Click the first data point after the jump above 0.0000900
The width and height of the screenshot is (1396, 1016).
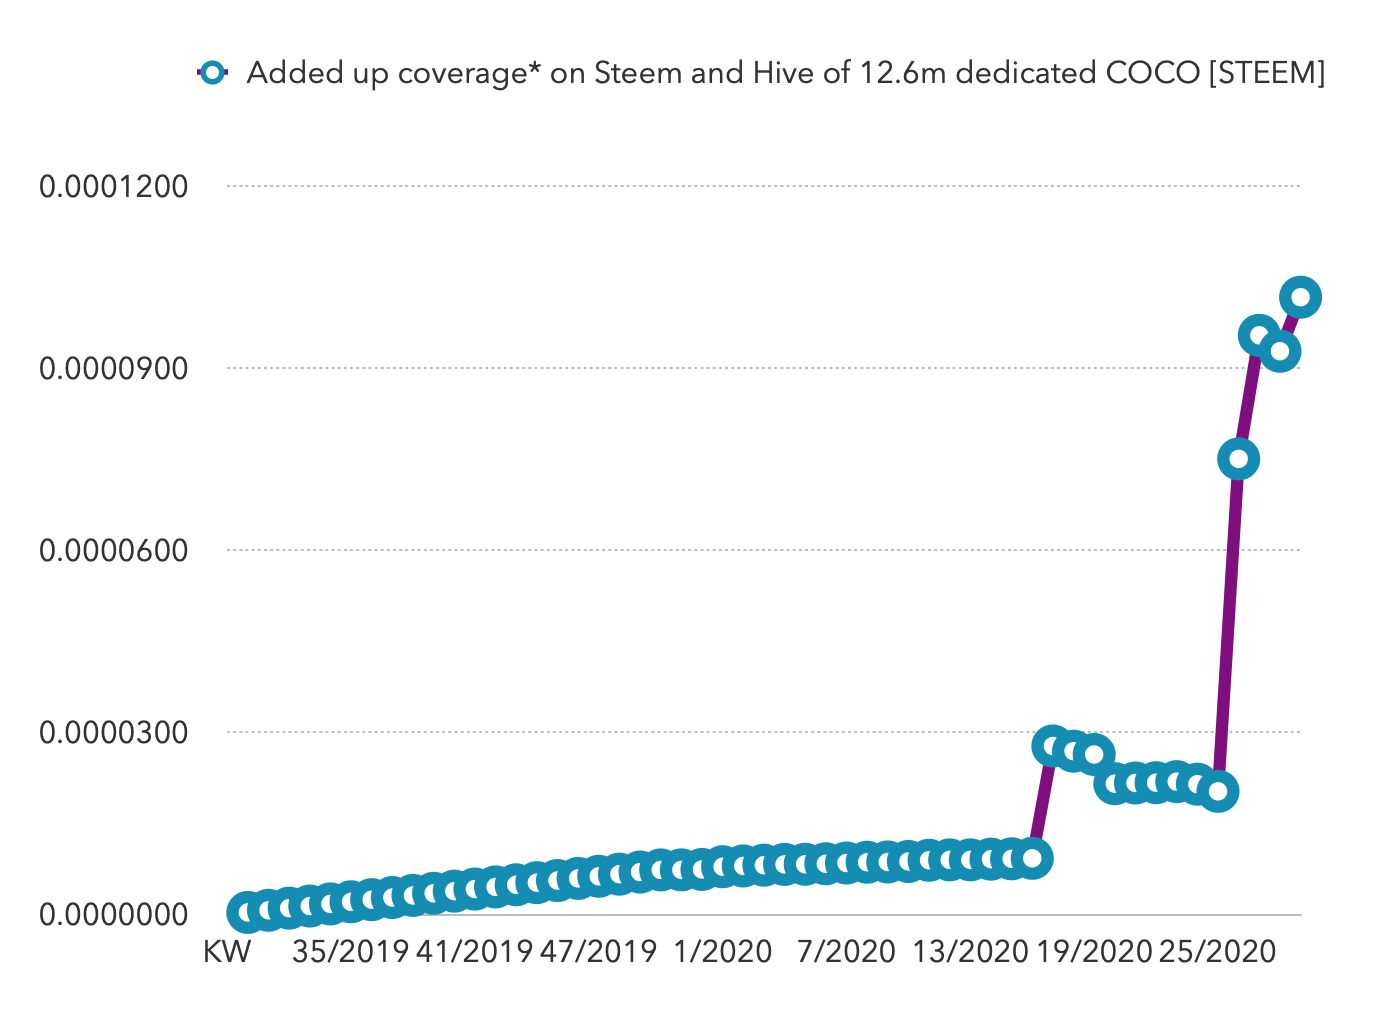click(1259, 335)
